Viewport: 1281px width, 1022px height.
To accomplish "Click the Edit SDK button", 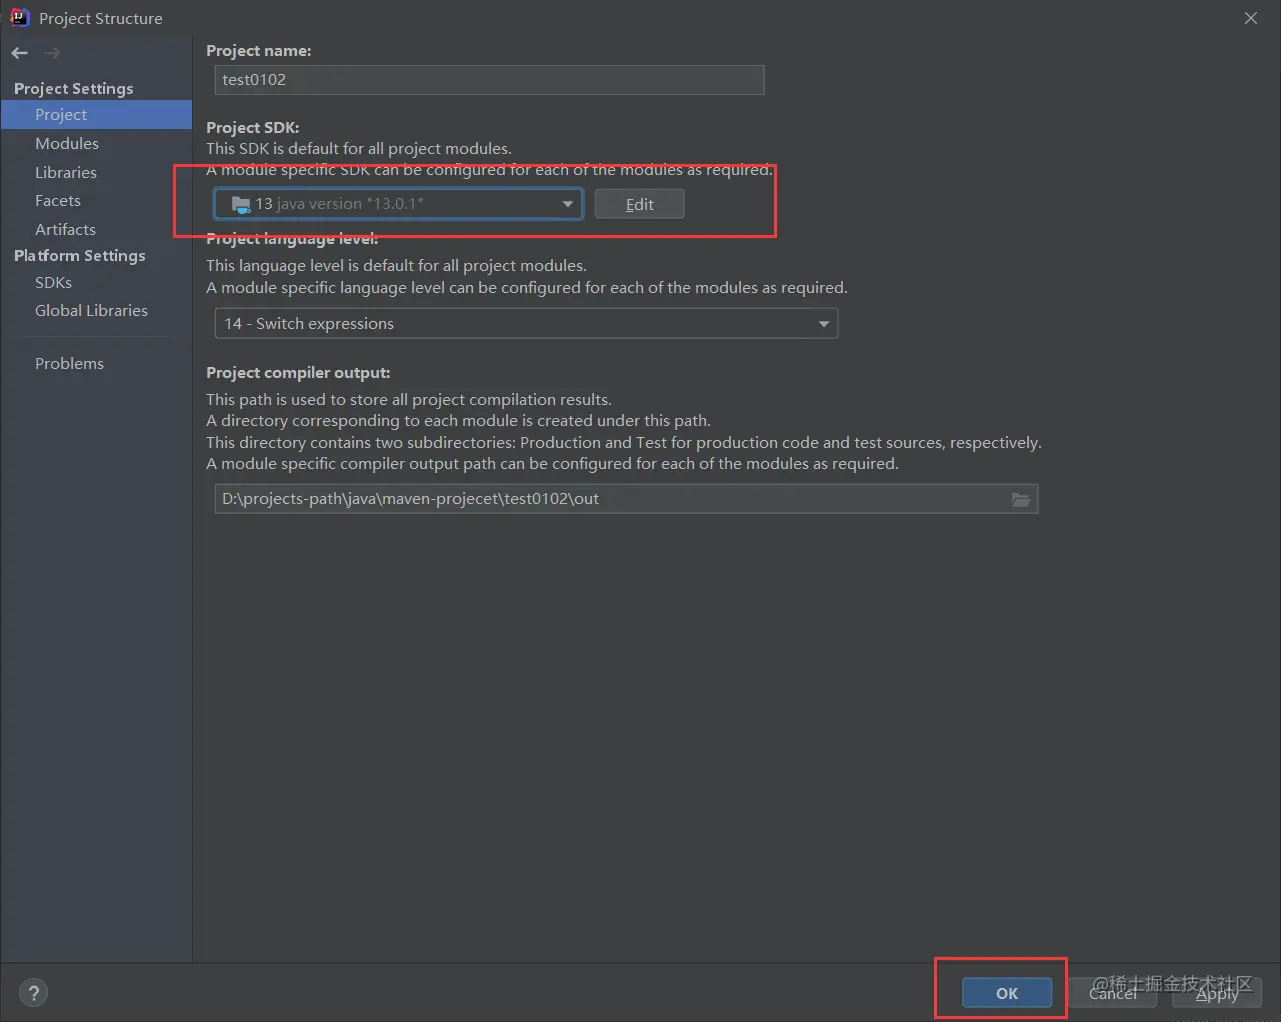I will 639,204.
